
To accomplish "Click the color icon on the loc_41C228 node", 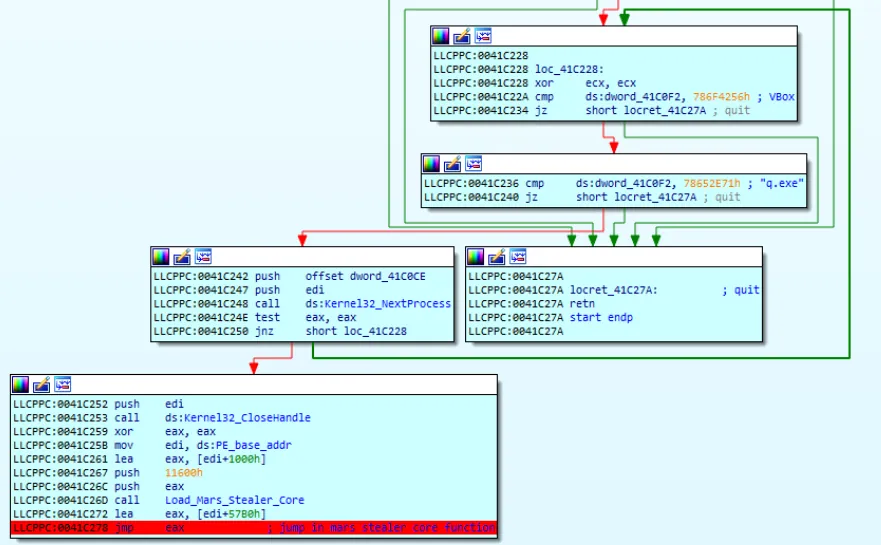I will pyautogui.click(x=440, y=37).
